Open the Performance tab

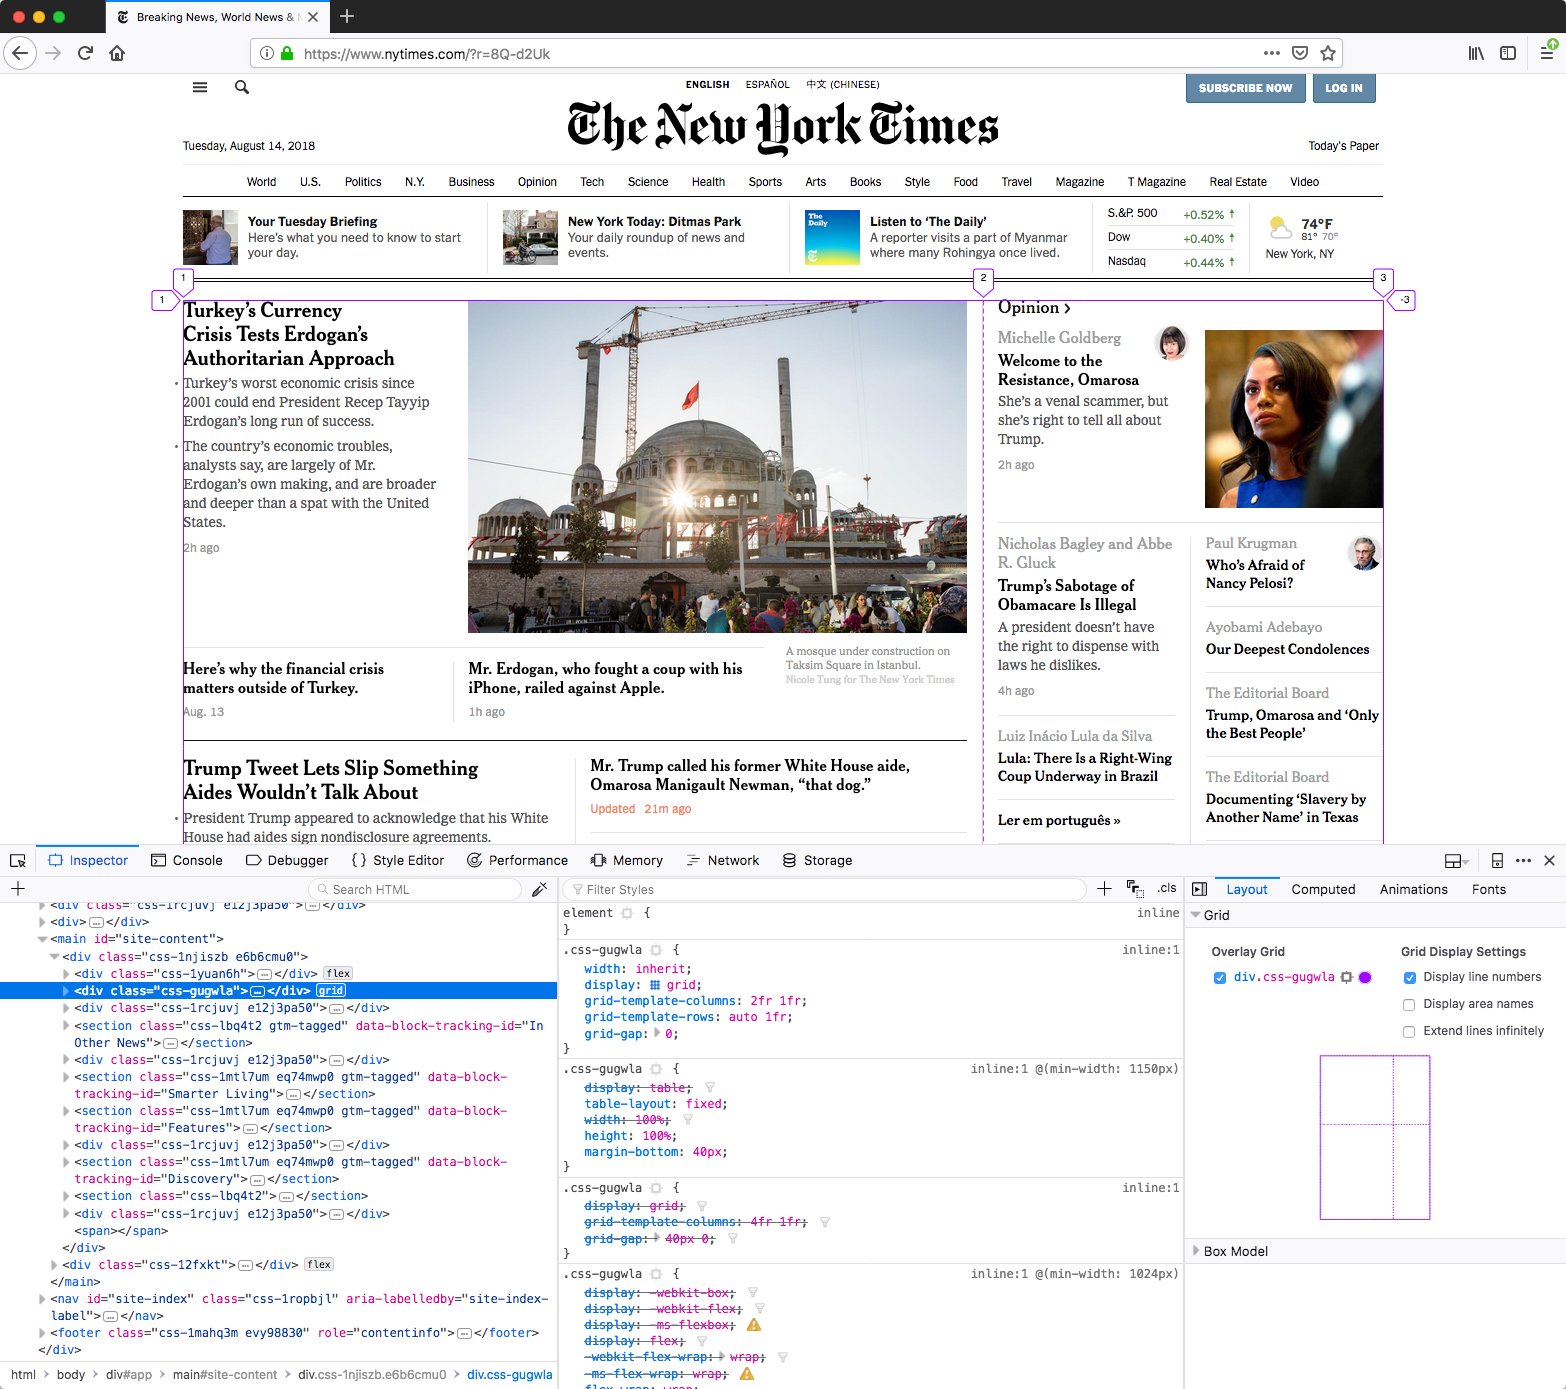[518, 860]
